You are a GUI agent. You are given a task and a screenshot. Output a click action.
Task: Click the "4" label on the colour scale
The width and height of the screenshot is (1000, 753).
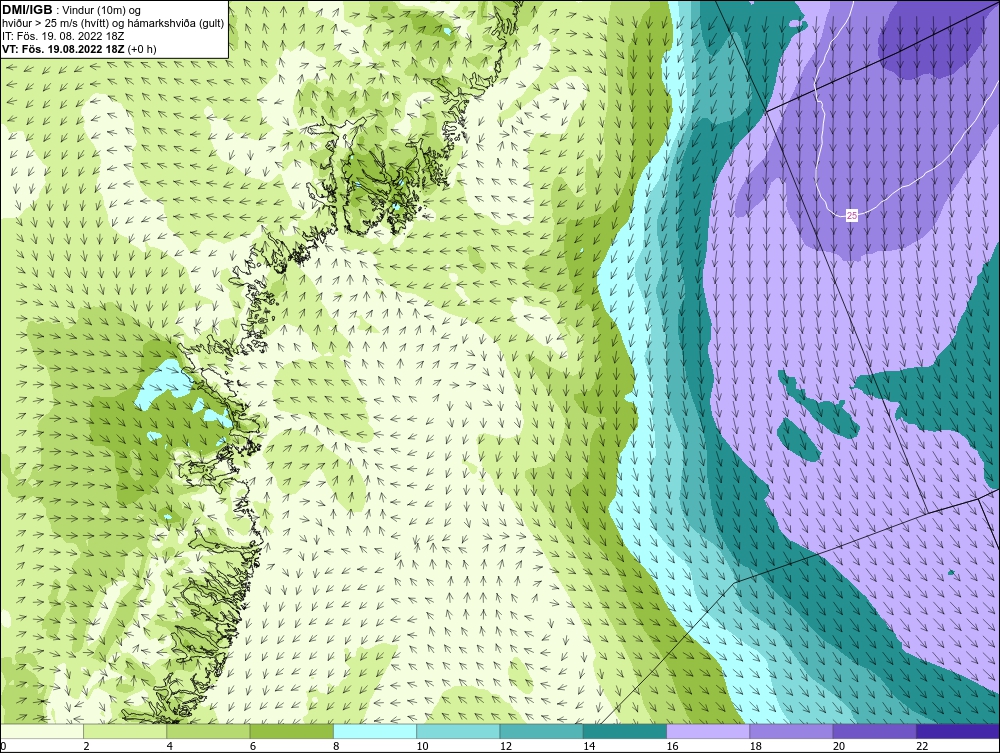tap(170, 746)
